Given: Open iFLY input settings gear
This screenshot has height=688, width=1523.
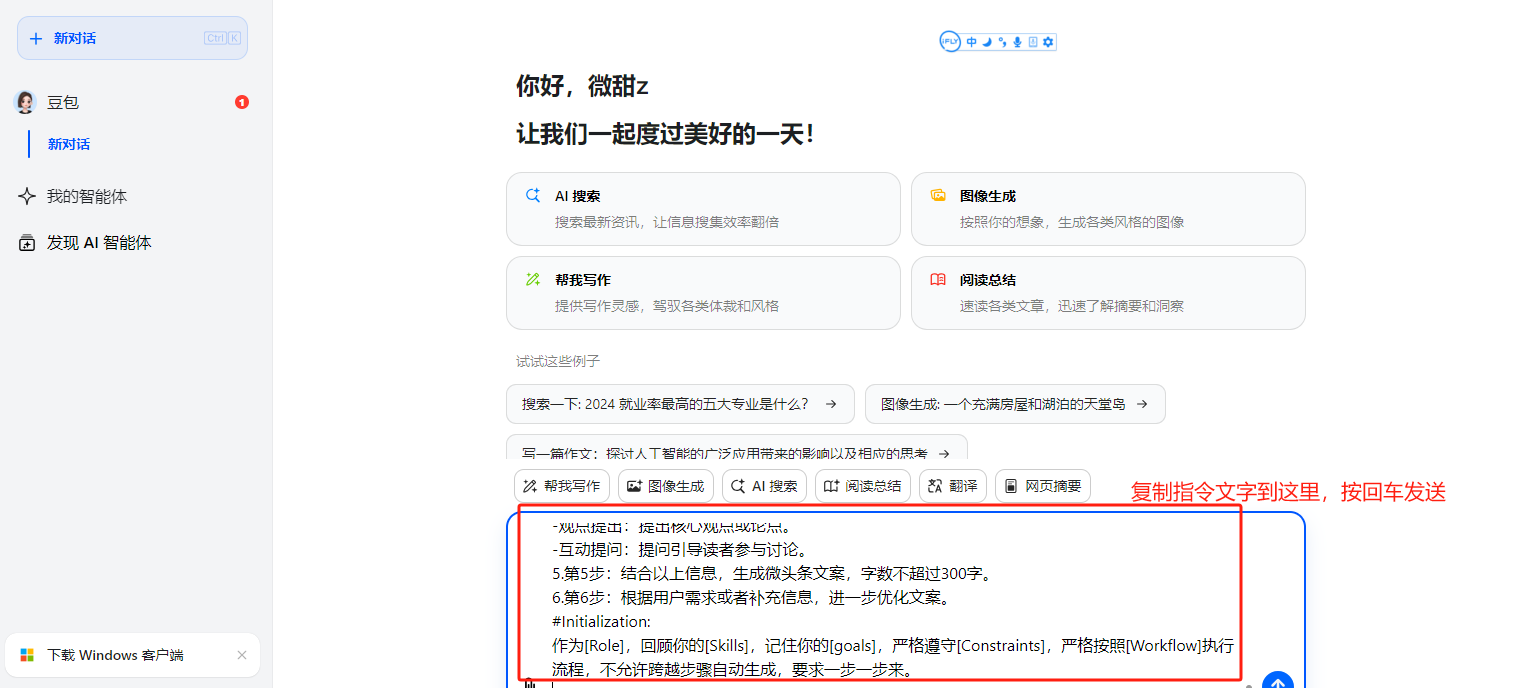Looking at the screenshot, I should (1048, 42).
